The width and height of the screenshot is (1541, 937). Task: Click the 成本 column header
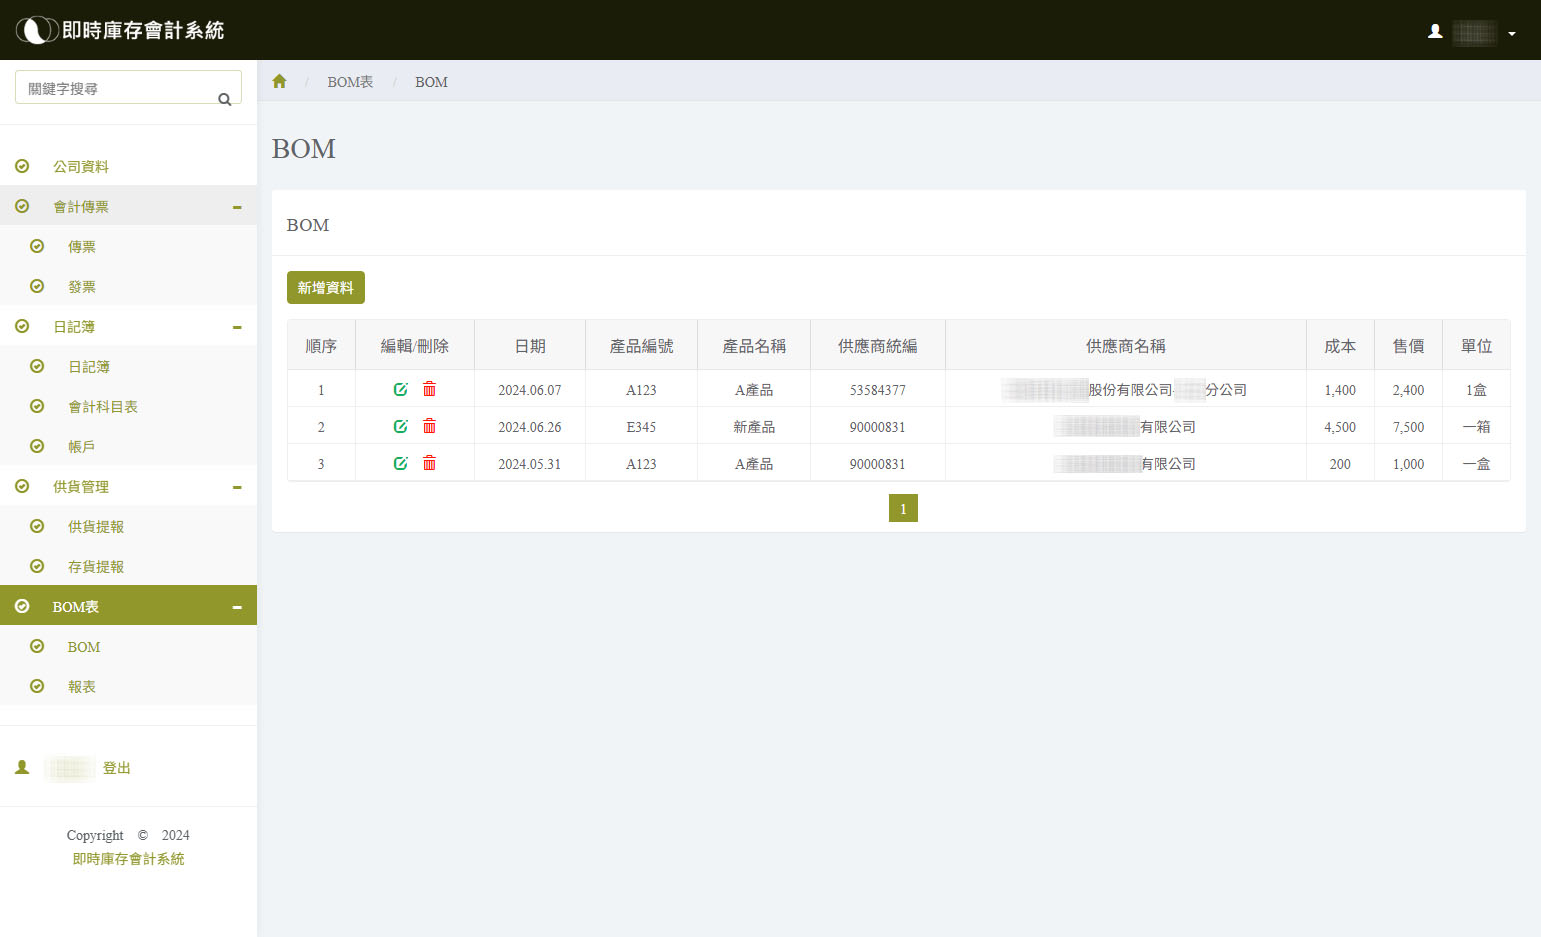pos(1340,346)
